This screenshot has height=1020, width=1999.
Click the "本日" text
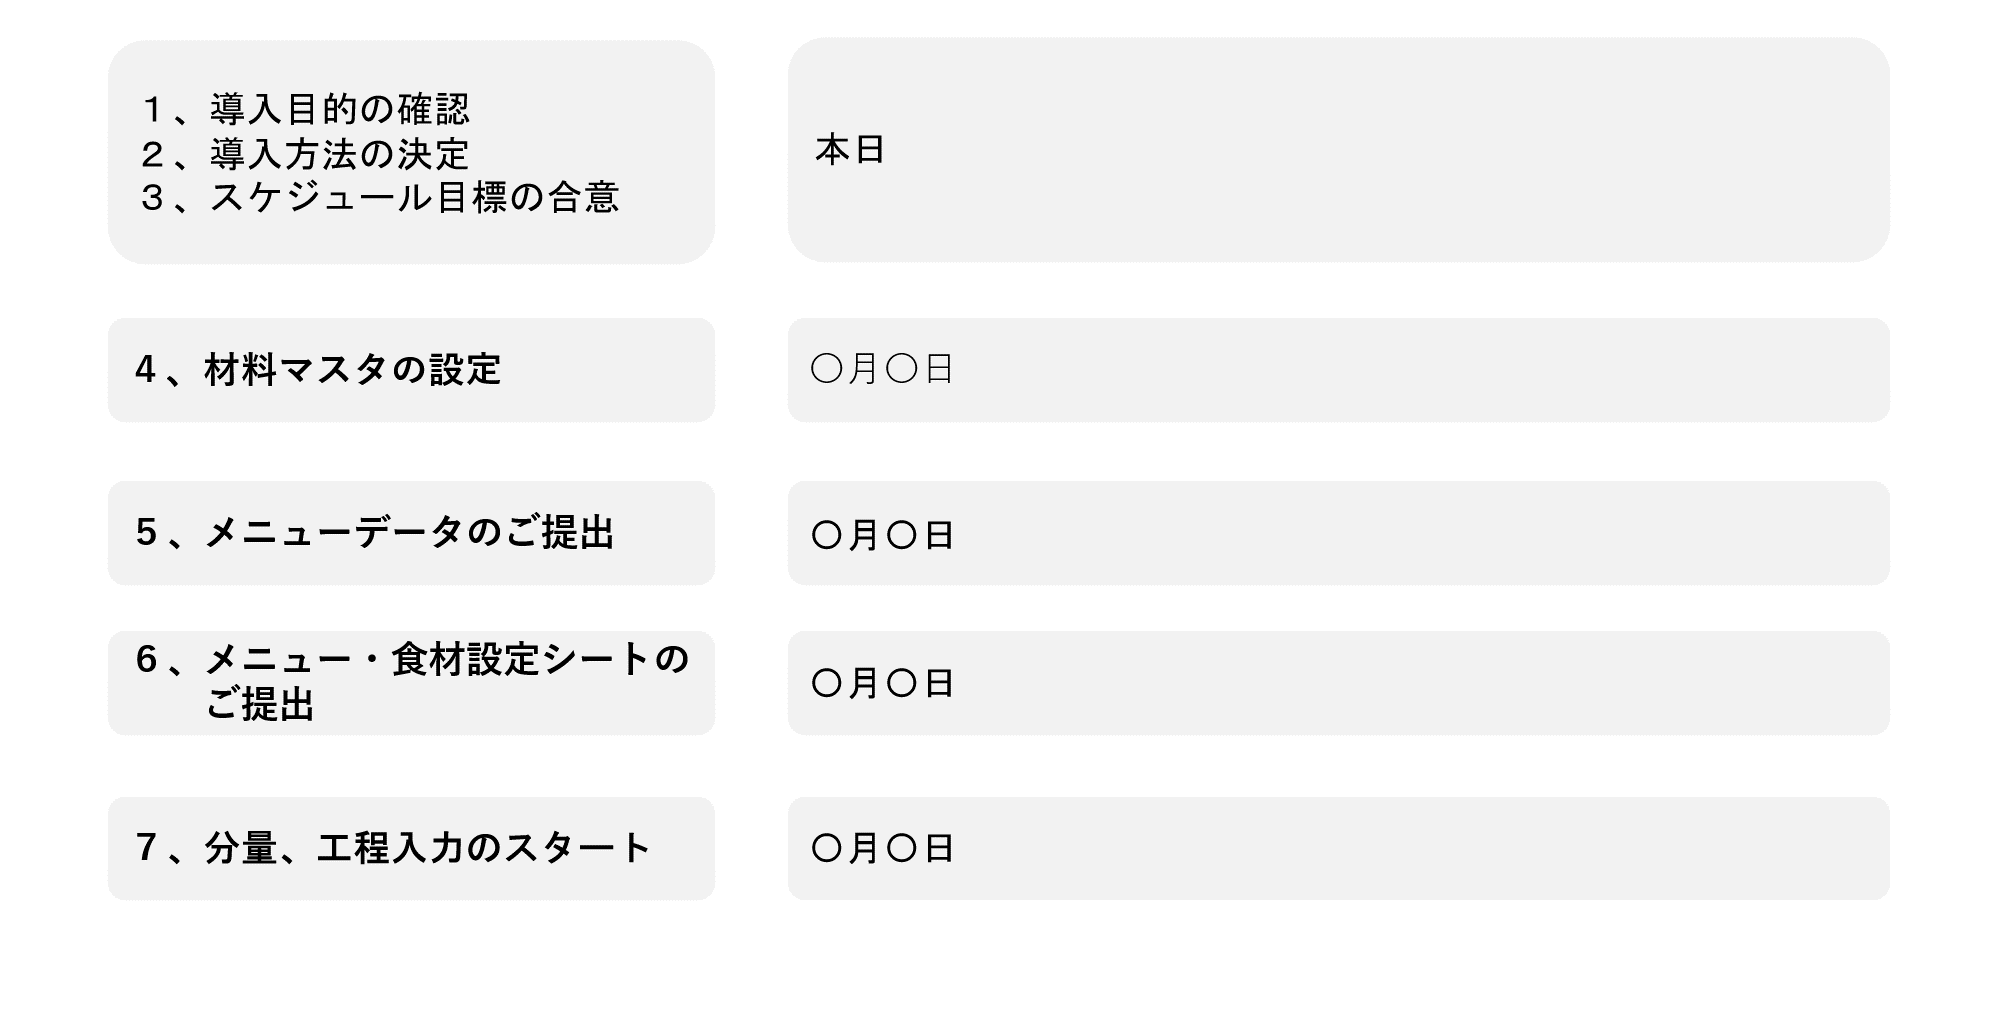pyautogui.click(x=850, y=150)
